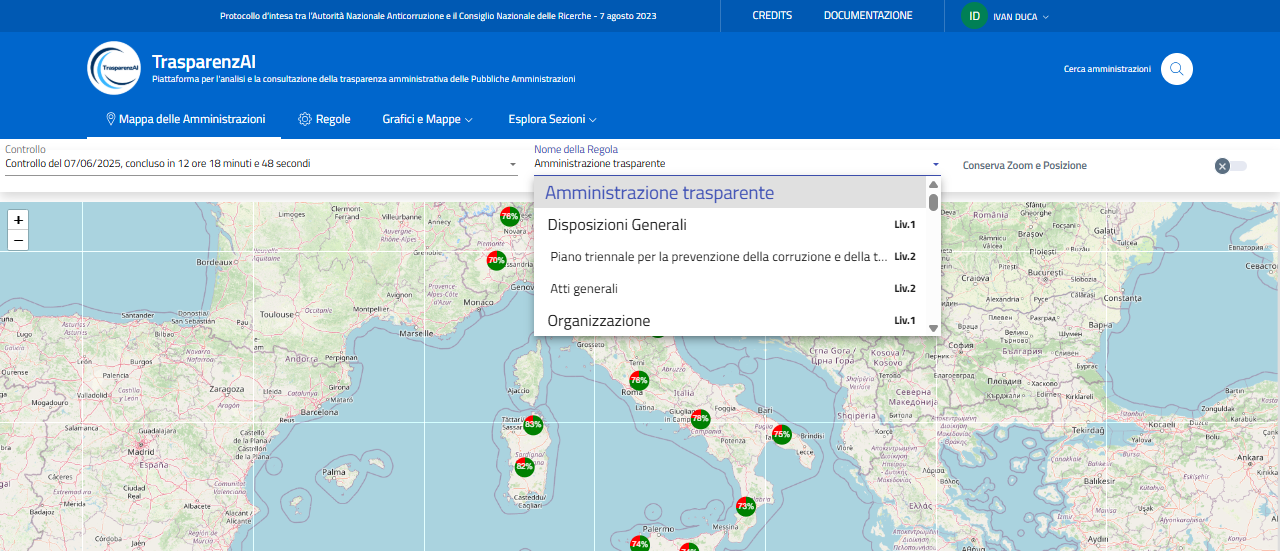
Task: Click the protocollo d'intesa header text
Action: pos(438,16)
